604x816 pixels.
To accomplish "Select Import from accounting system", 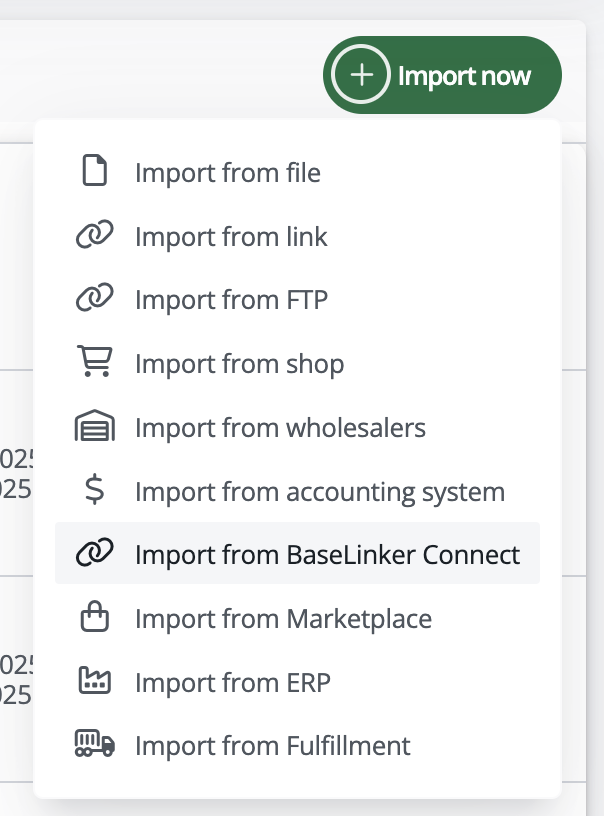I will 320,492.
